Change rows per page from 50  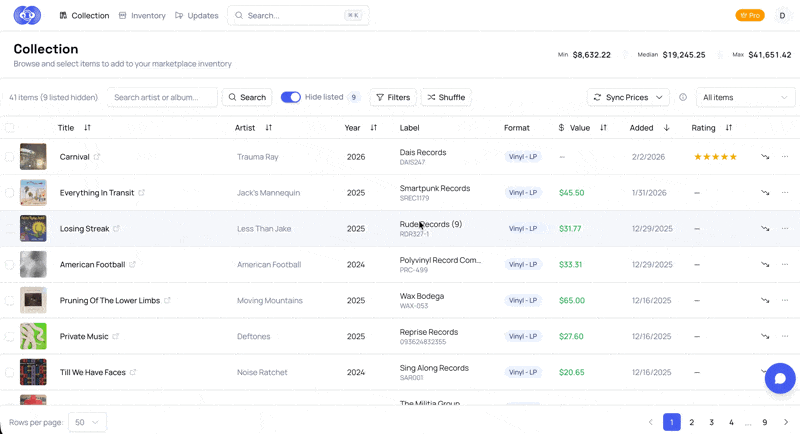coord(88,422)
